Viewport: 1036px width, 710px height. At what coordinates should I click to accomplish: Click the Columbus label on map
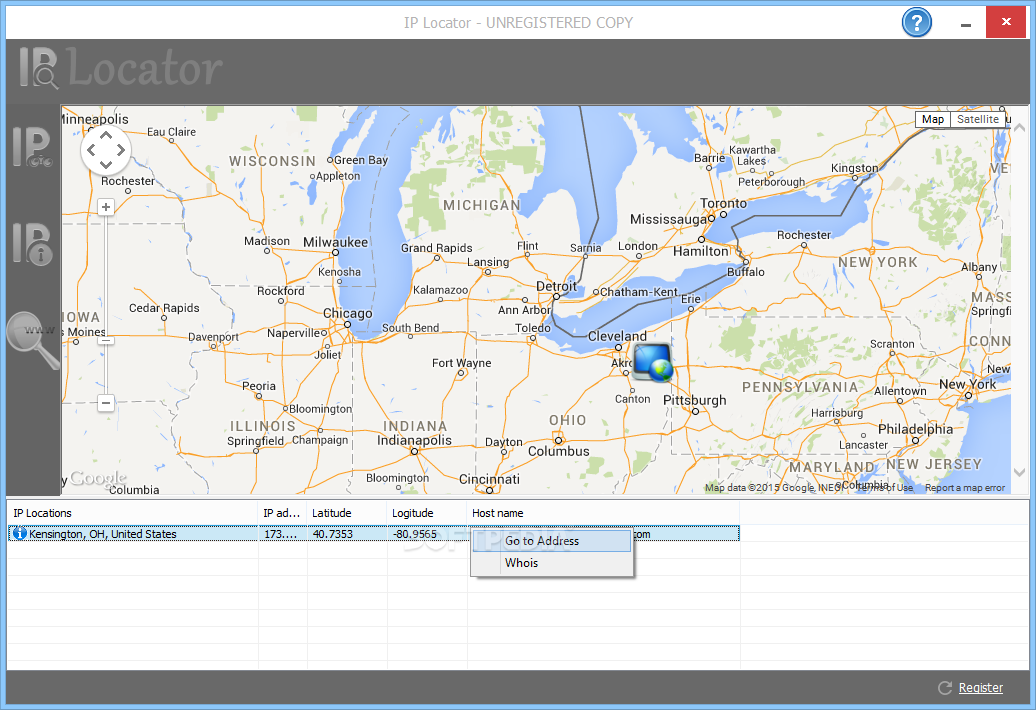tap(558, 451)
